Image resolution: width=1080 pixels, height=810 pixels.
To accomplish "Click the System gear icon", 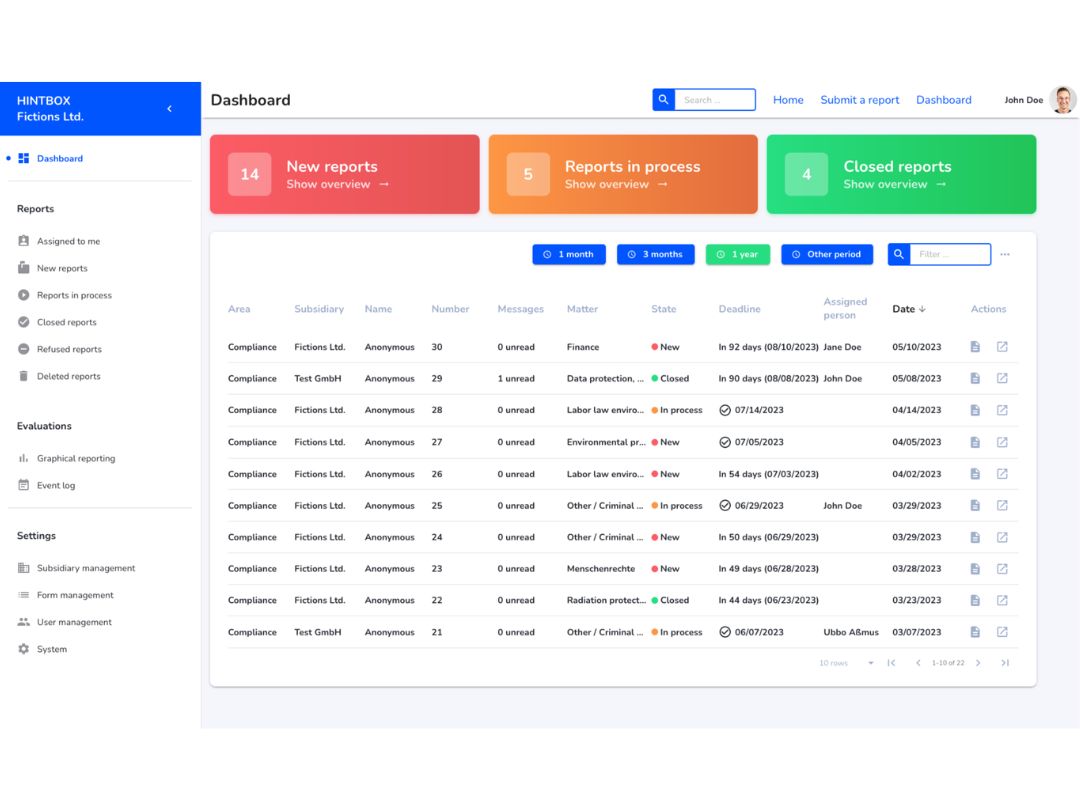I will pos(23,649).
